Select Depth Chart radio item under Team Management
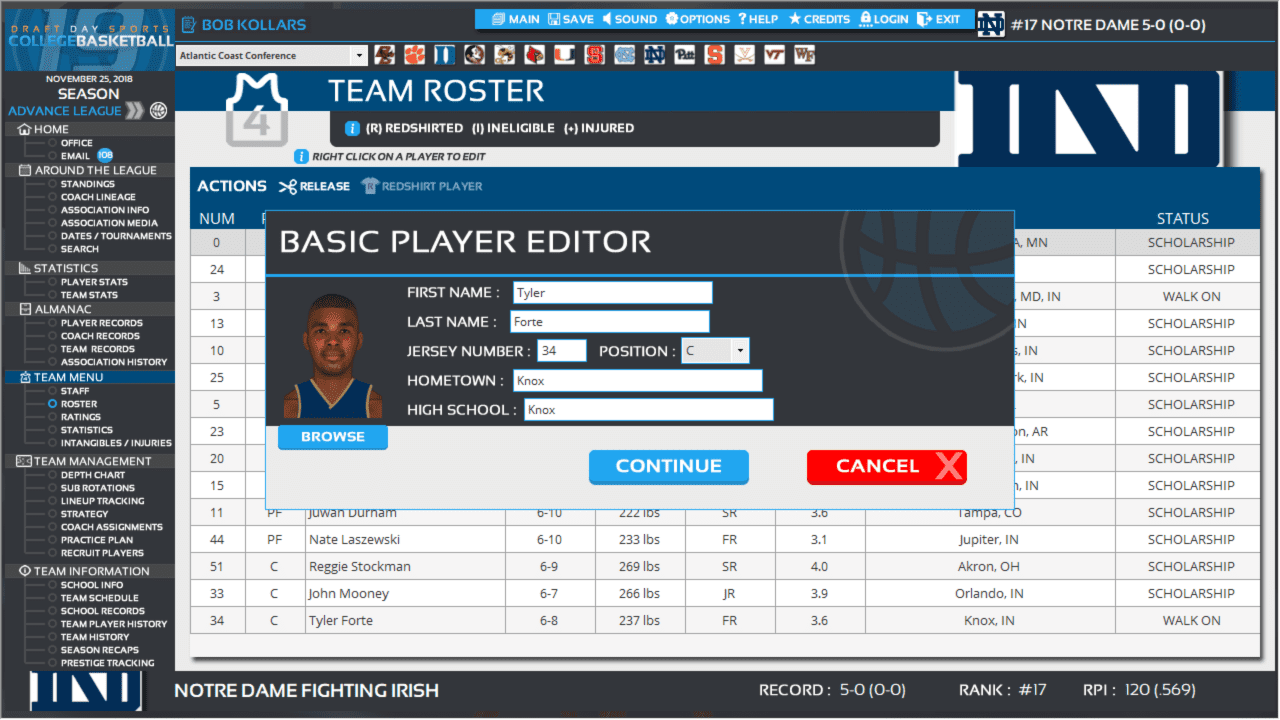 point(53,475)
